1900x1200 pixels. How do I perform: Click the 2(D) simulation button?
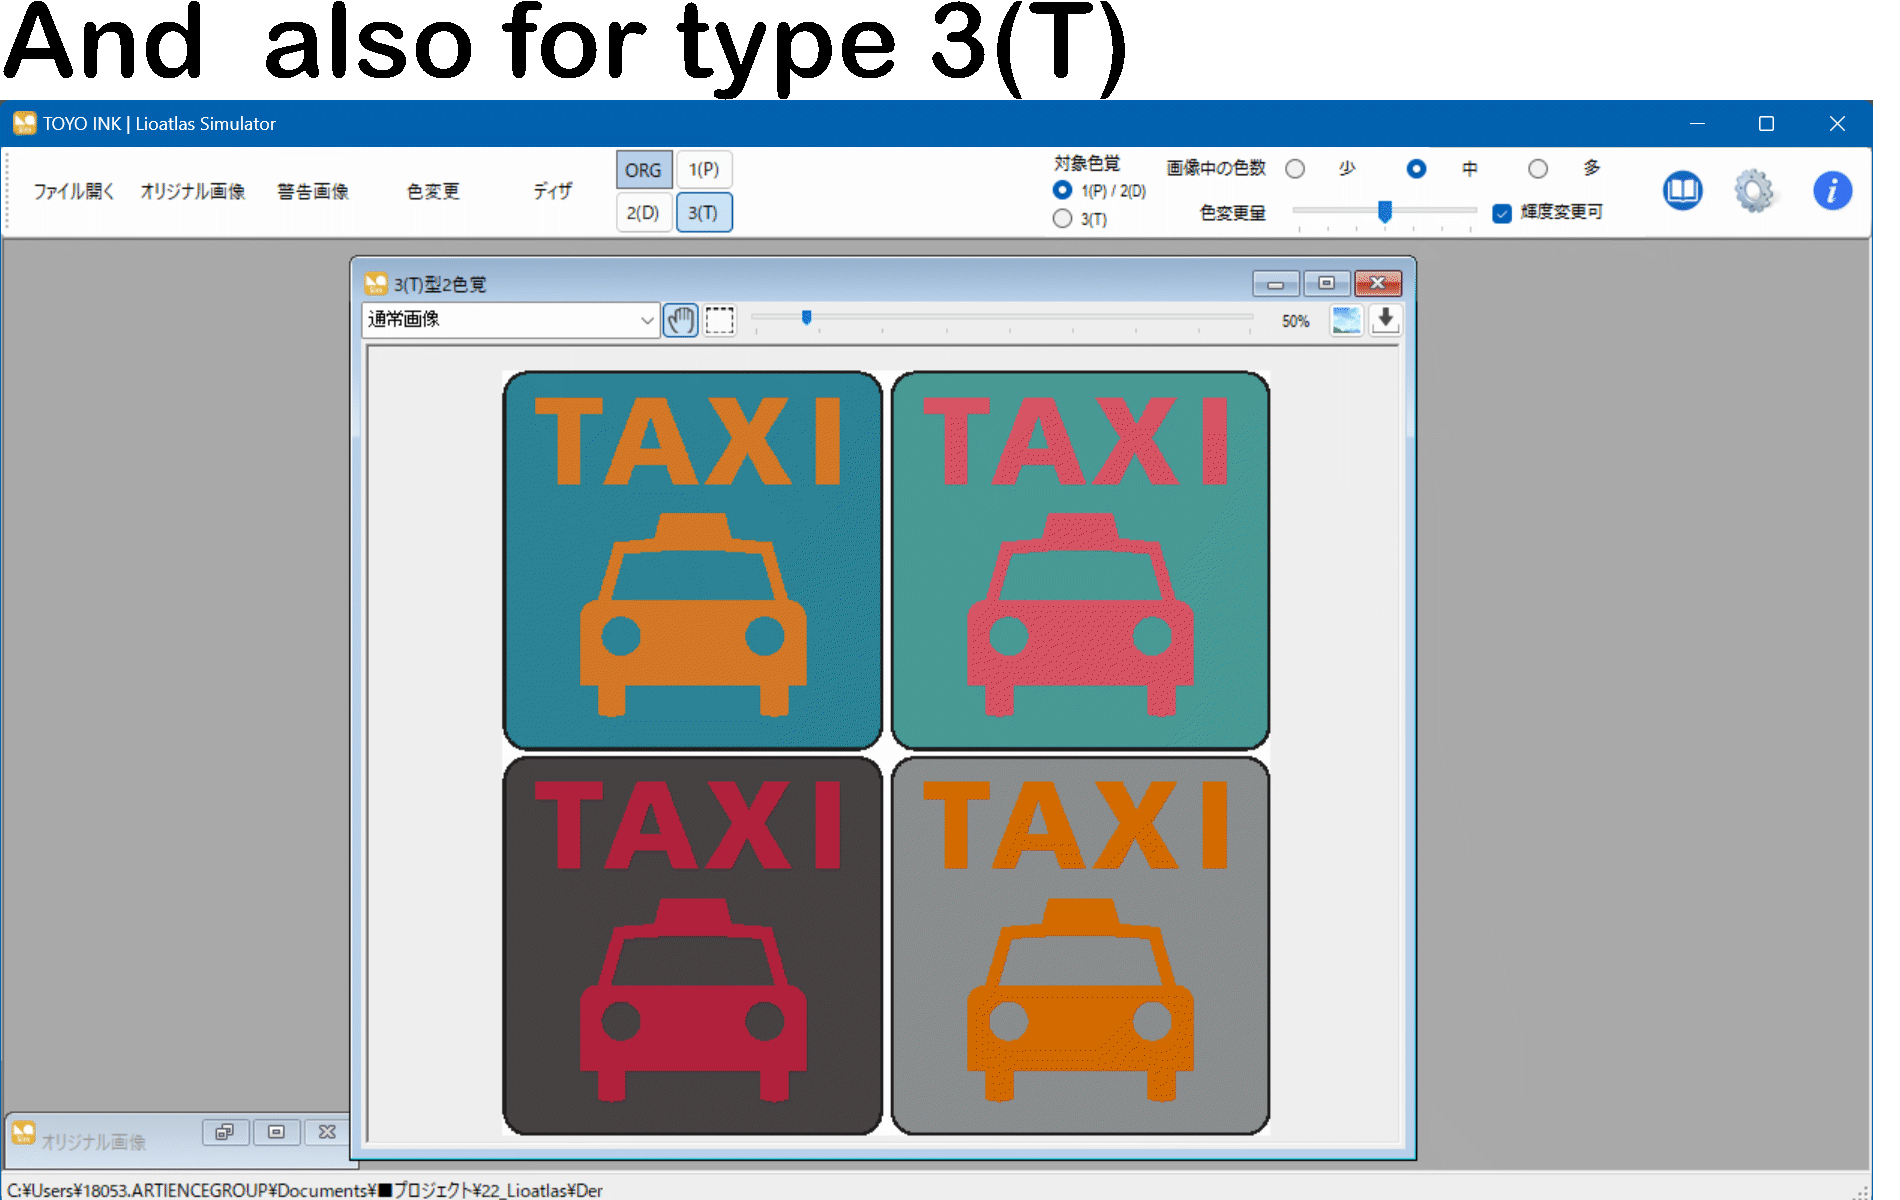(643, 213)
